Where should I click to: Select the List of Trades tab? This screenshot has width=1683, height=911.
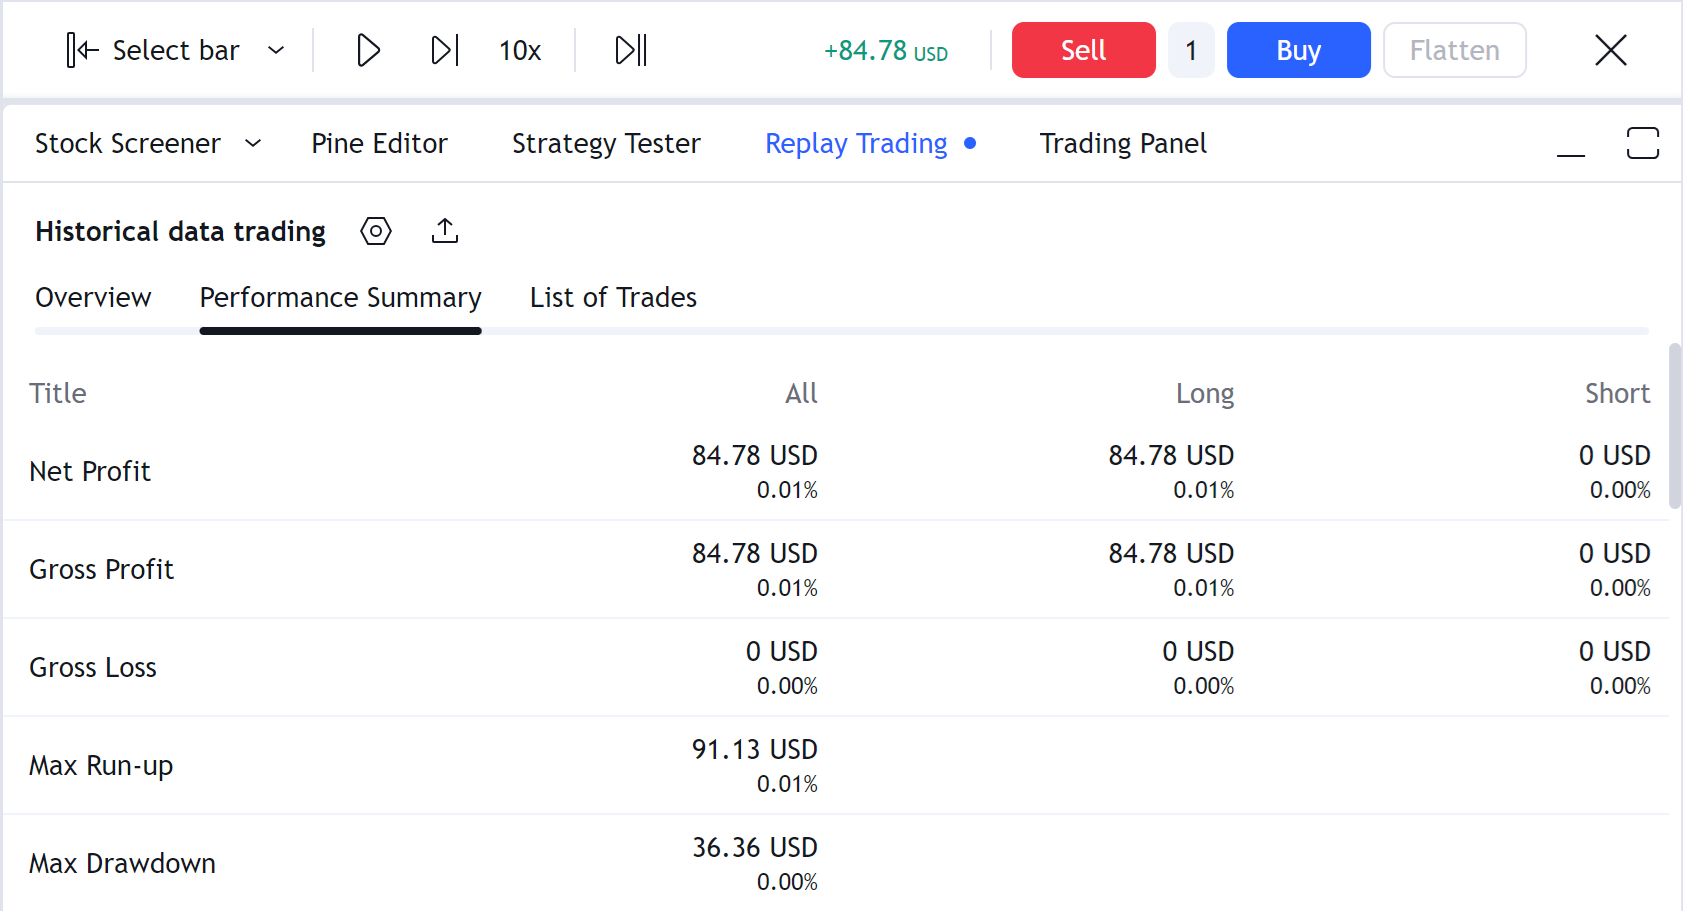tap(613, 297)
